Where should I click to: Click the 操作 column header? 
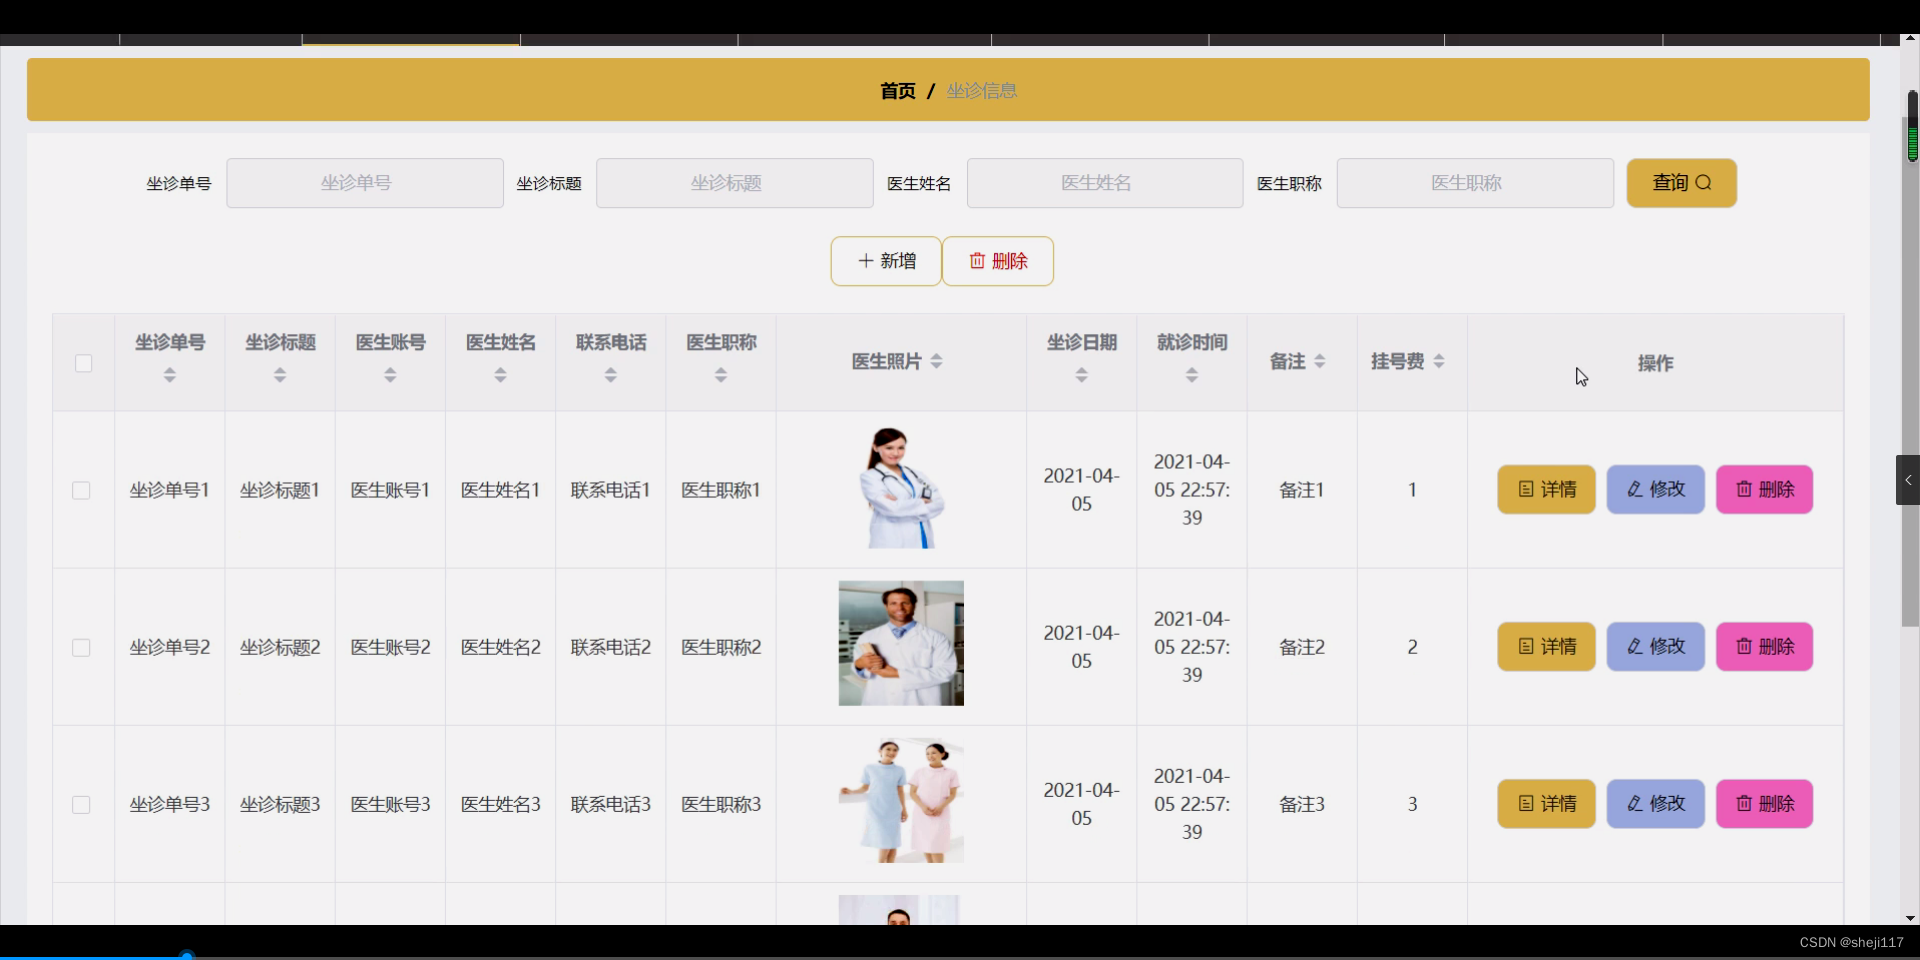click(x=1655, y=363)
